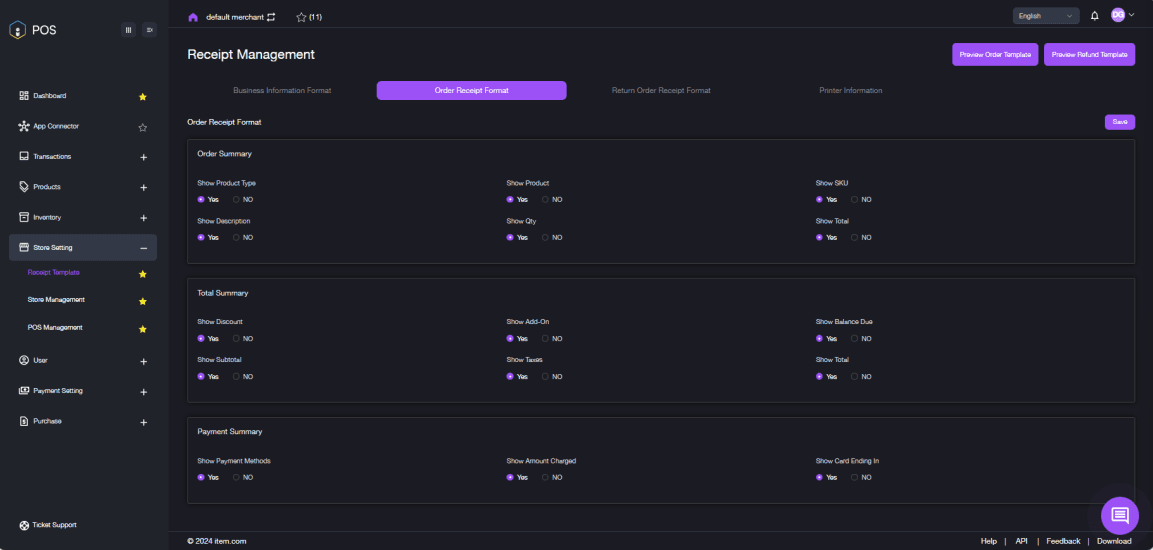Click the notification bell icon
Viewport: 1153px width, 550px height.
[x=1094, y=15]
